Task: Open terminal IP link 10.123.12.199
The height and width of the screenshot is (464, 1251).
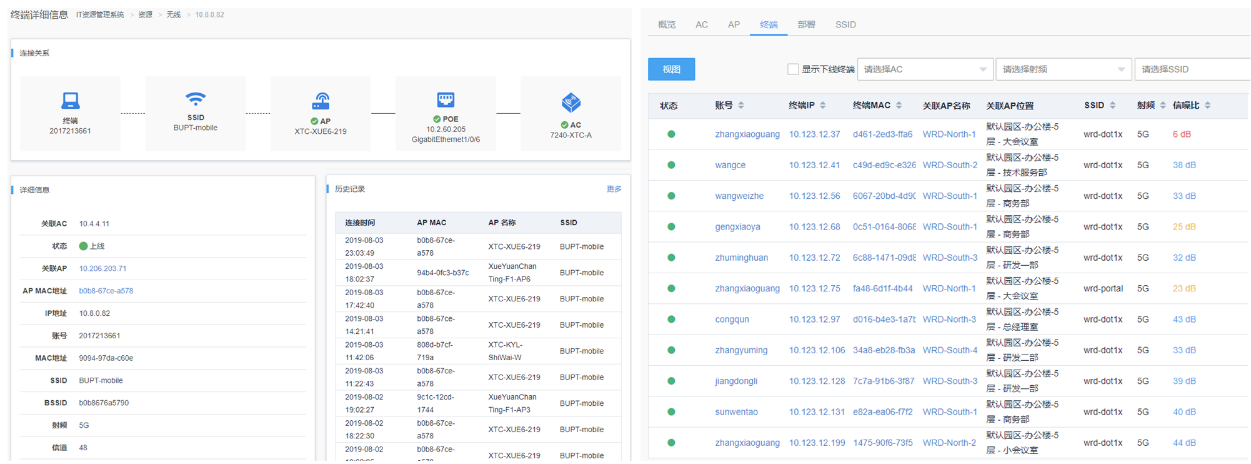Action: (x=817, y=443)
